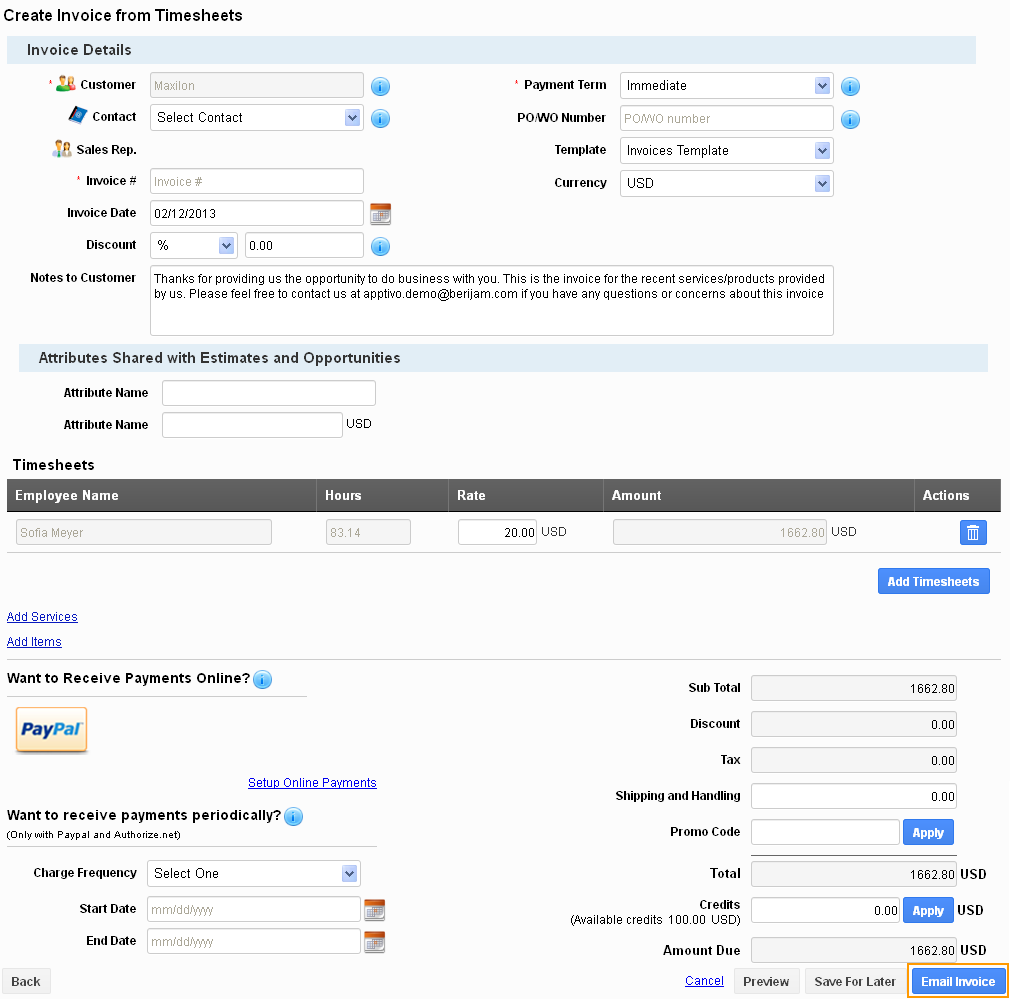Open the Select Contact dropdown
This screenshot has height=999, width=1010.
256,117
